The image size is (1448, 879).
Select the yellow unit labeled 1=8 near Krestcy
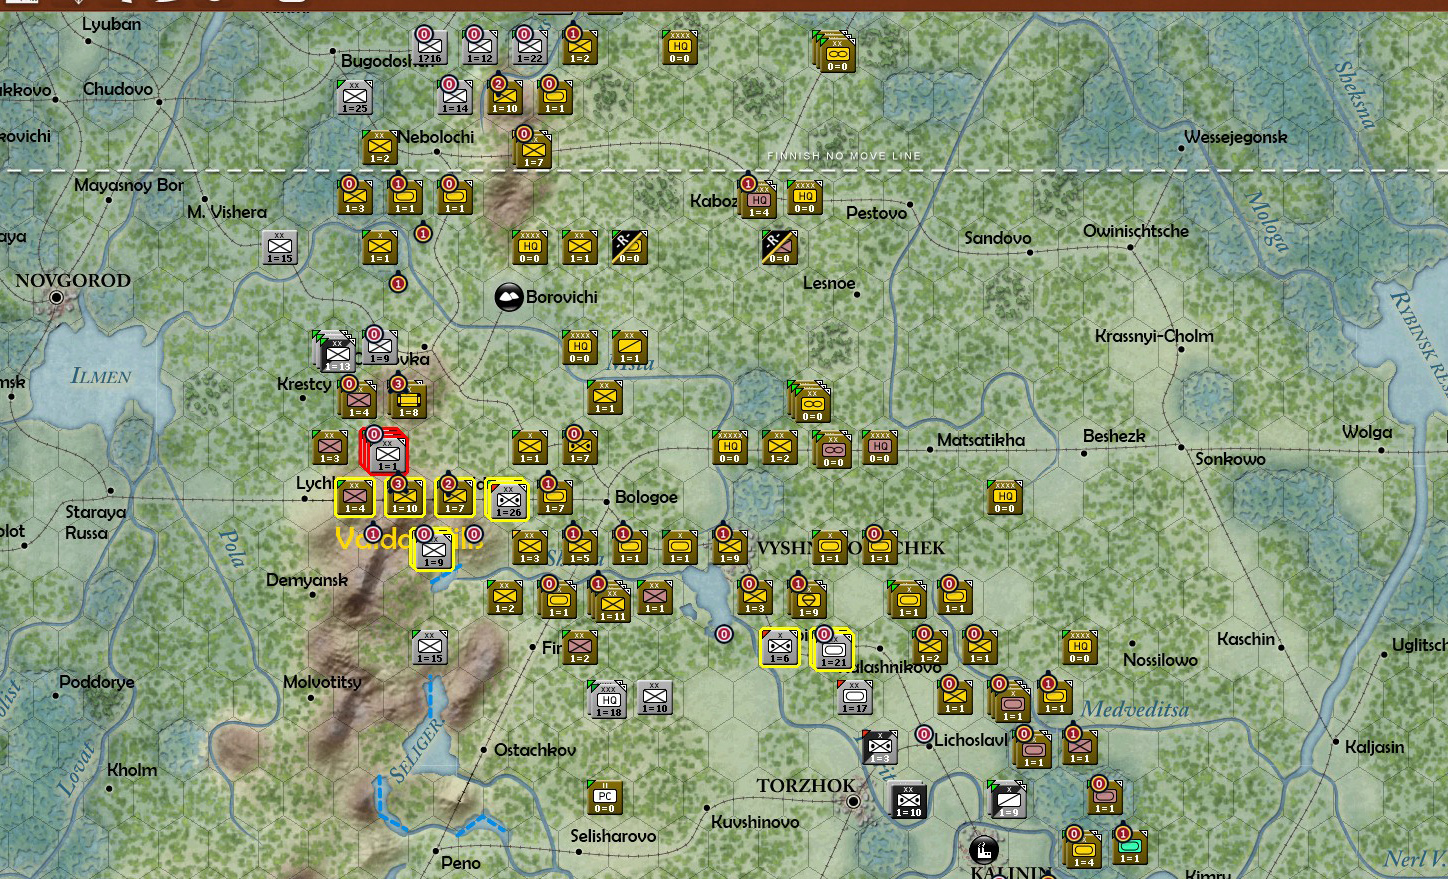coord(408,399)
